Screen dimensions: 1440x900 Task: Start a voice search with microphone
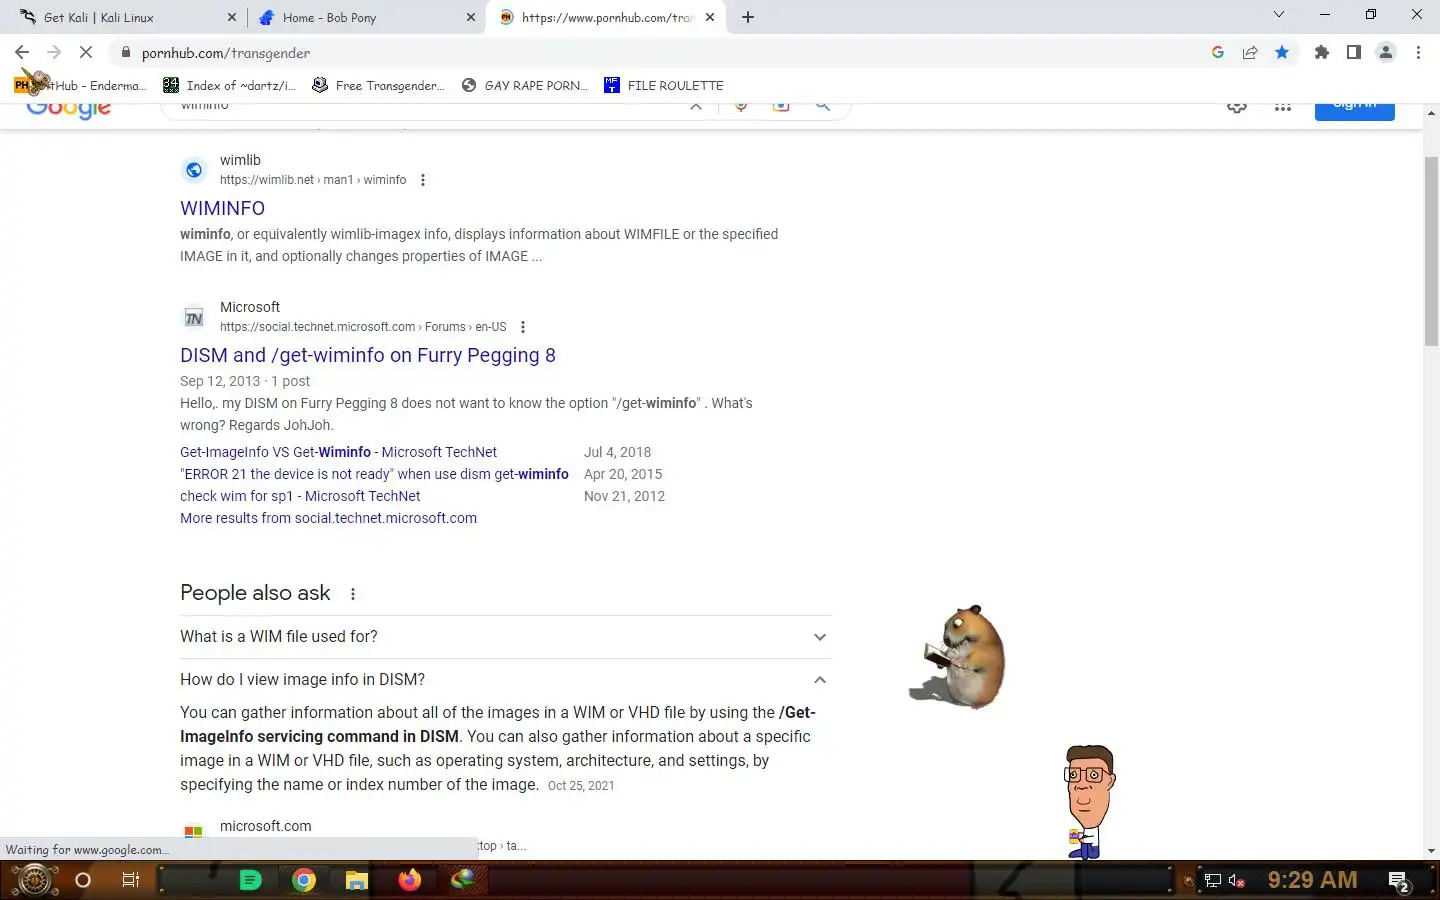[741, 106]
